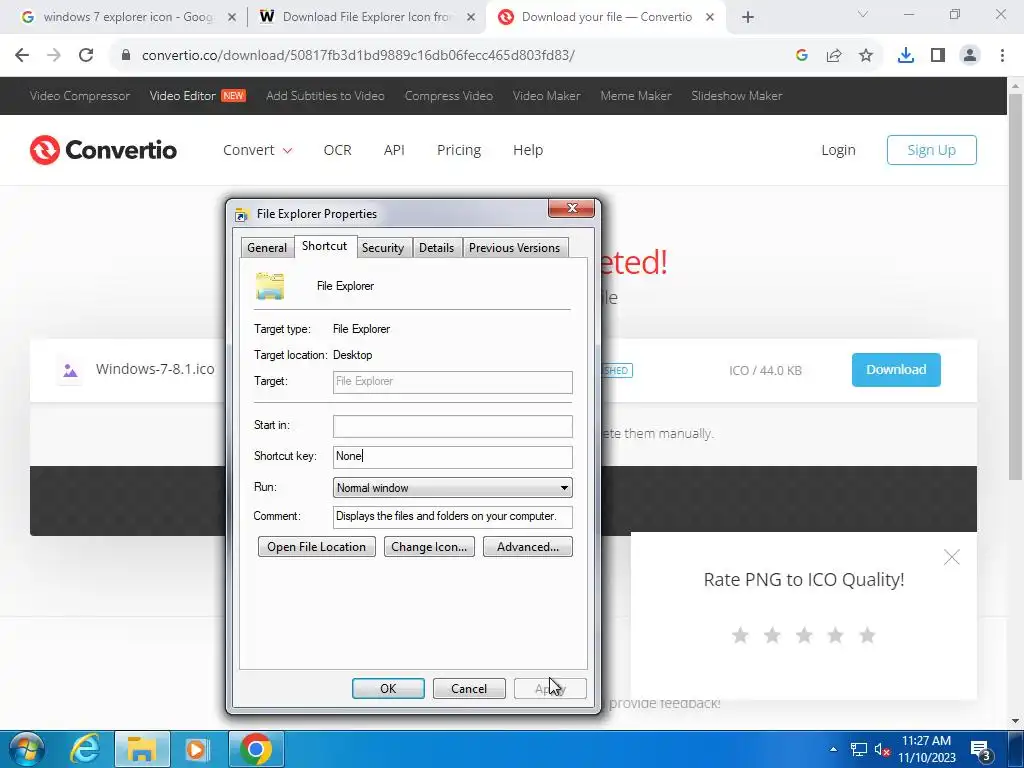Close File Explorer Properties with red X
The height and width of the screenshot is (768, 1024).
[572, 208]
